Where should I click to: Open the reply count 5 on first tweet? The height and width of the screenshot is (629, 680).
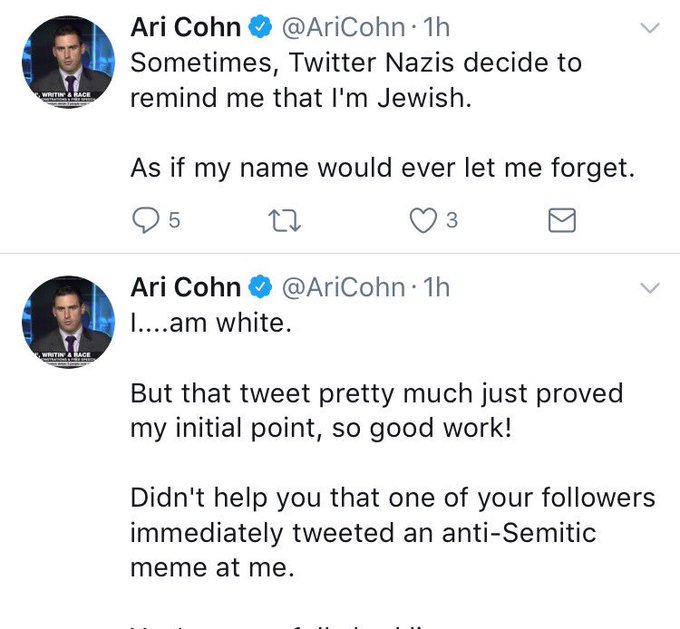click(174, 220)
